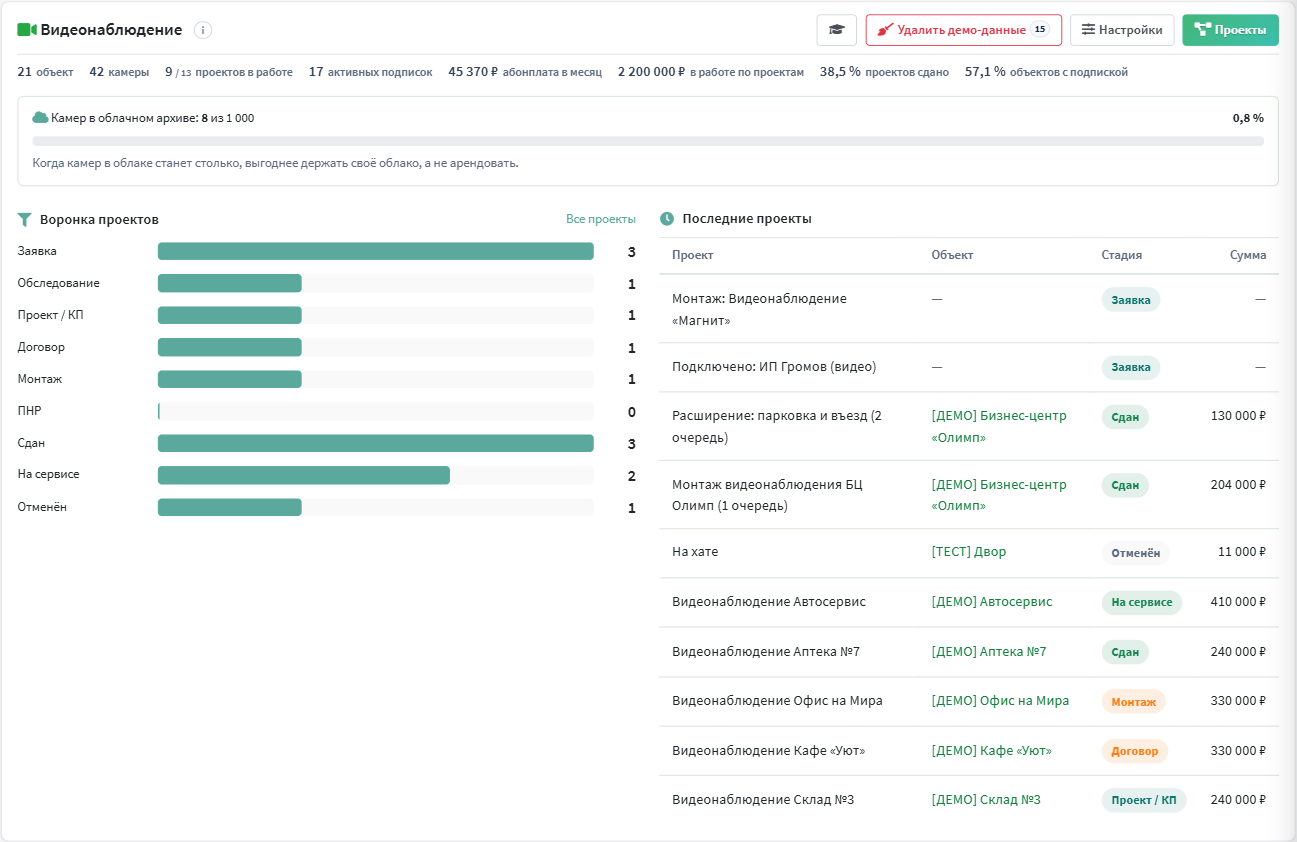
Task: Select project Подключено: ИП Громов (видео)
Action: click(774, 367)
